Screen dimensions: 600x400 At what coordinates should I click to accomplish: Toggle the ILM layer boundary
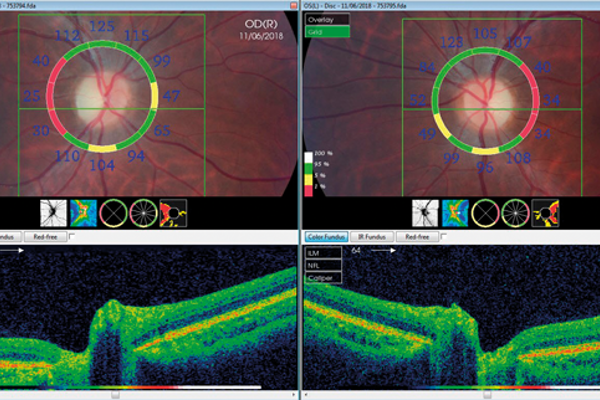[323, 255]
